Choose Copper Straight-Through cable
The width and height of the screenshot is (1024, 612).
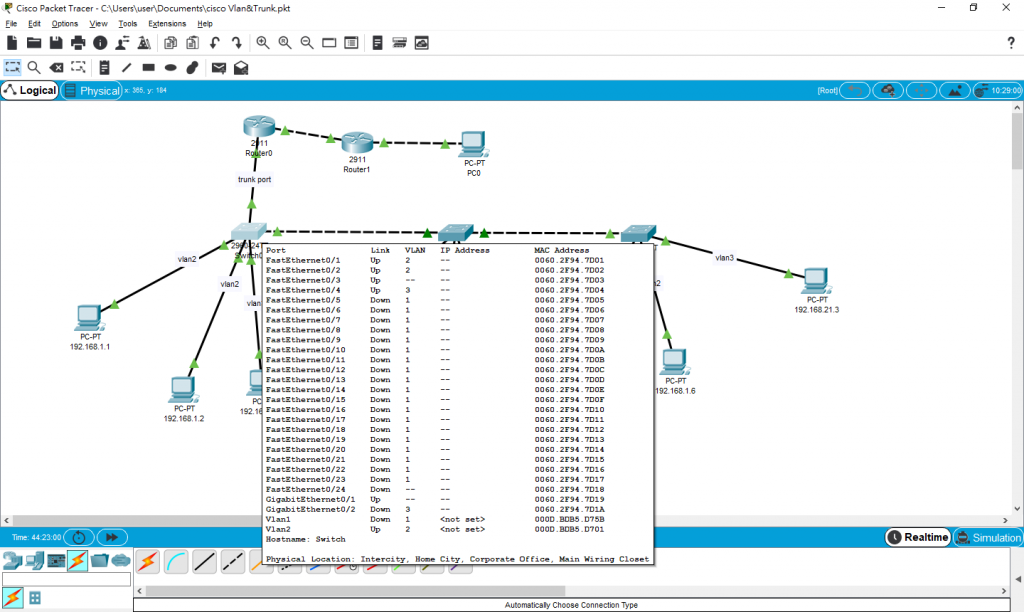point(204,562)
